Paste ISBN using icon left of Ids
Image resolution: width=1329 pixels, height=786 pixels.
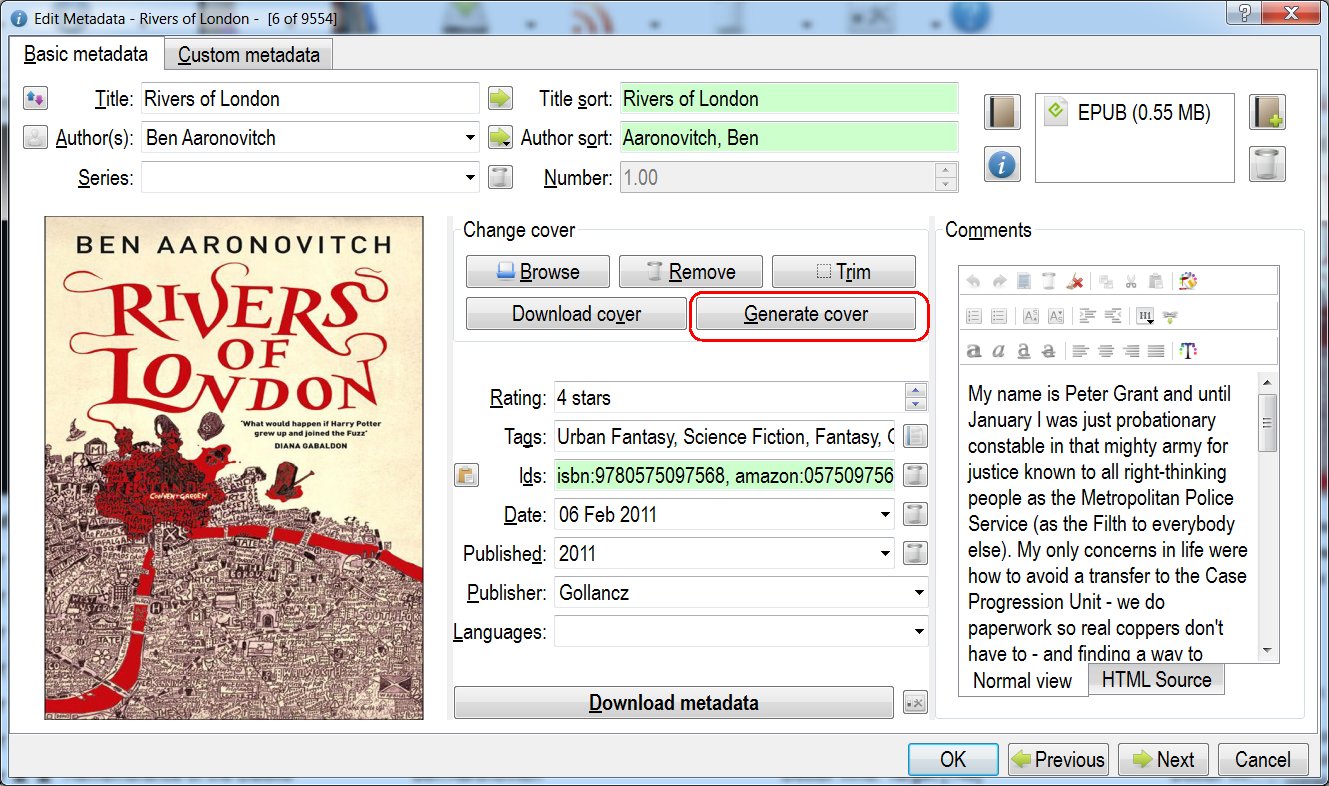tap(467, 475)
